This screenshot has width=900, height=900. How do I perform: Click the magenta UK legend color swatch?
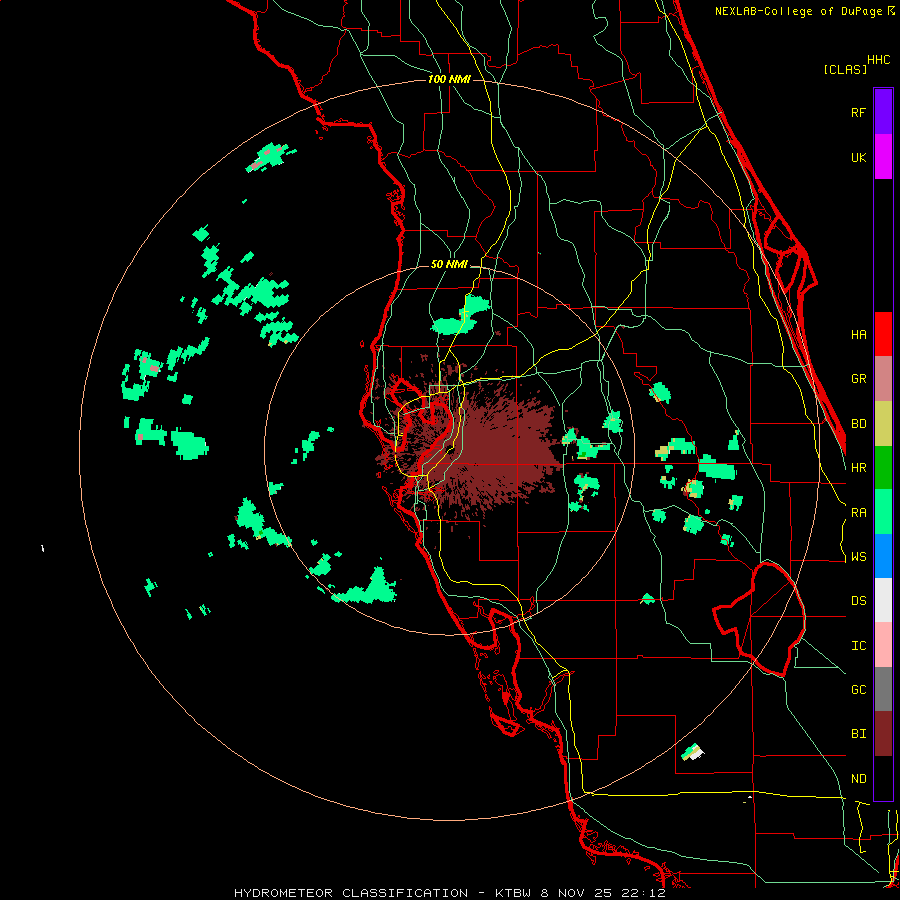tap(883, 157)
